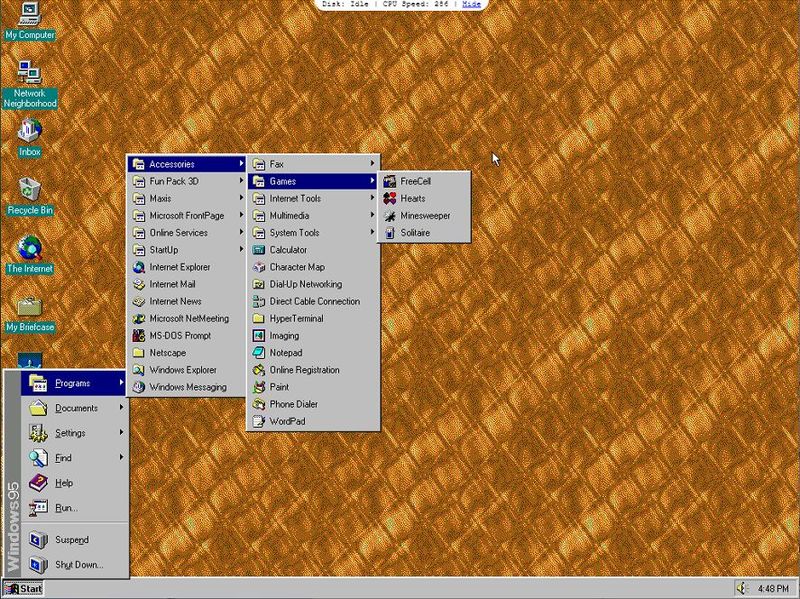Open the MS-DOS Prompt
Image resolution: width=800 pixels, height=599 pixels.
(187, 336)
